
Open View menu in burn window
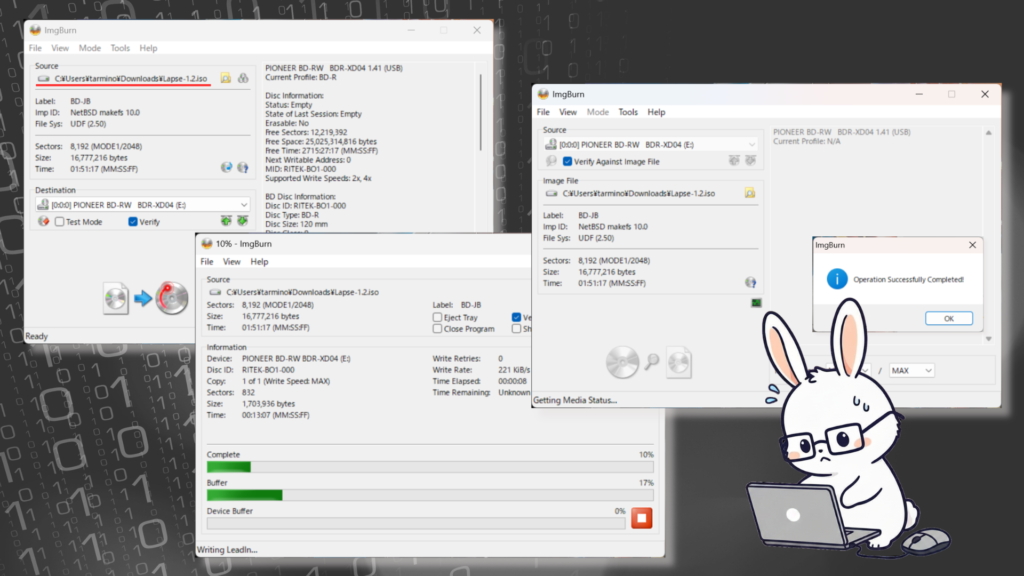[60, 48]
